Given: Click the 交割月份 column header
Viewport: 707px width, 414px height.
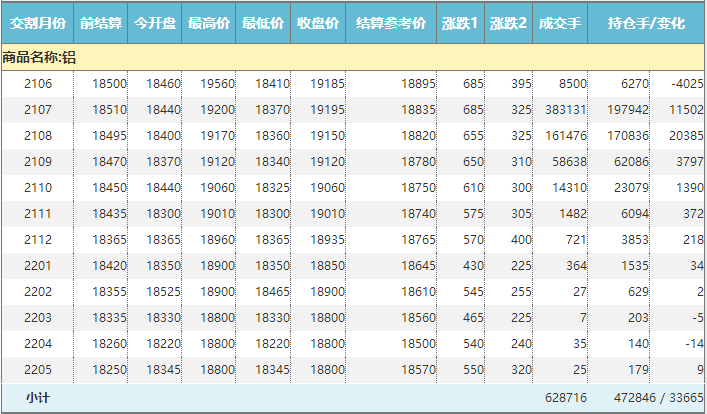Looking at the screenshot, I should pos(37,23).
